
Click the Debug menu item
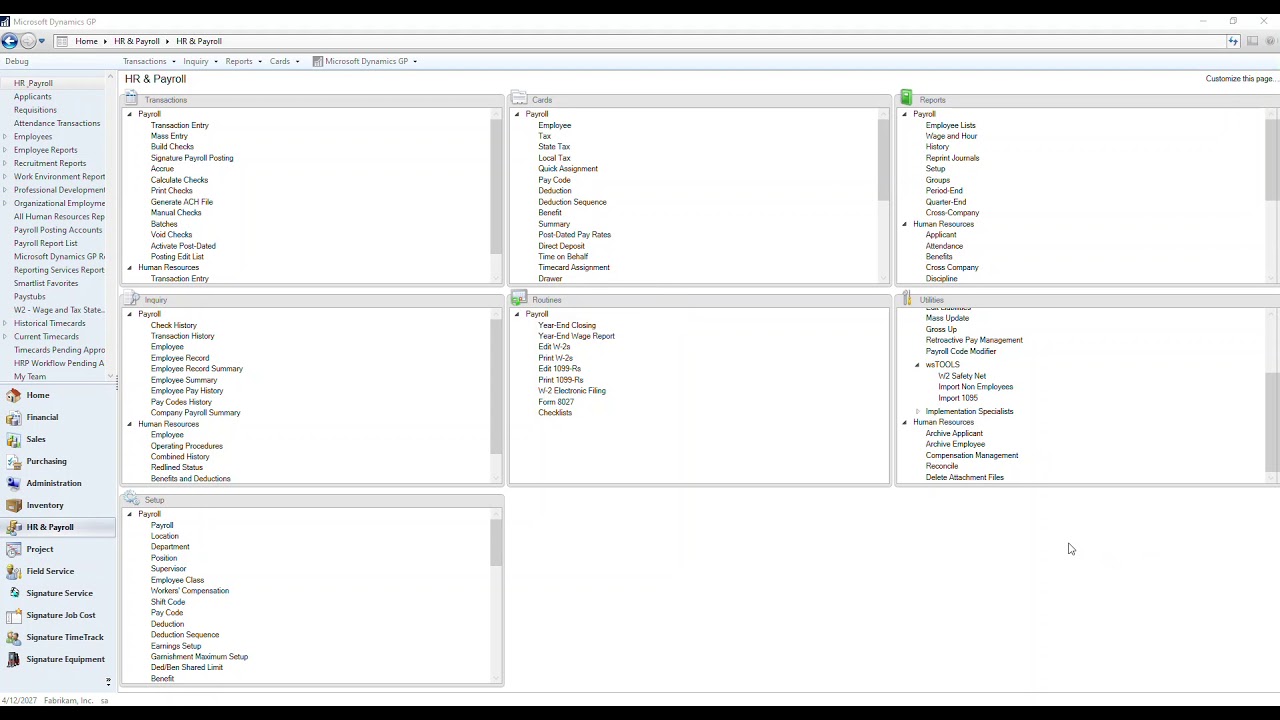click(16, 61)
